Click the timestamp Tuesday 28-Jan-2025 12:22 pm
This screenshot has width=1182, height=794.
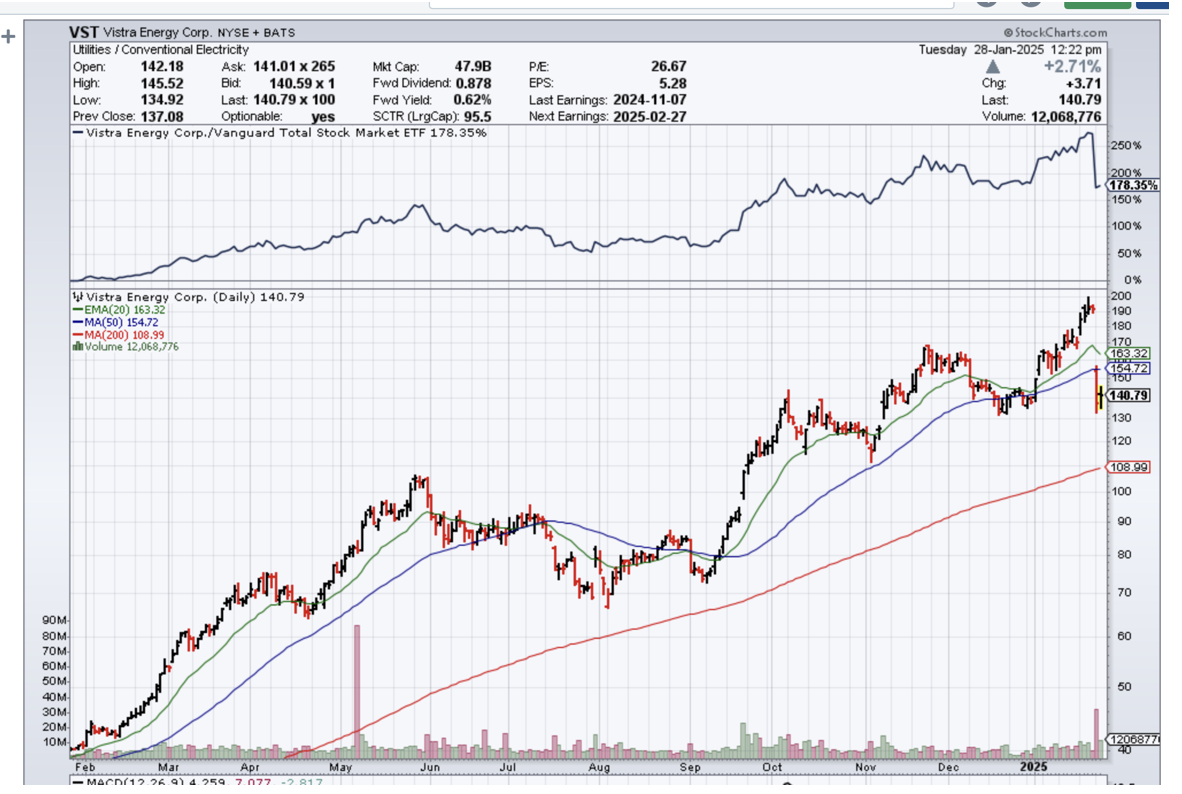pyautogui.click(x=1010, y=50)
